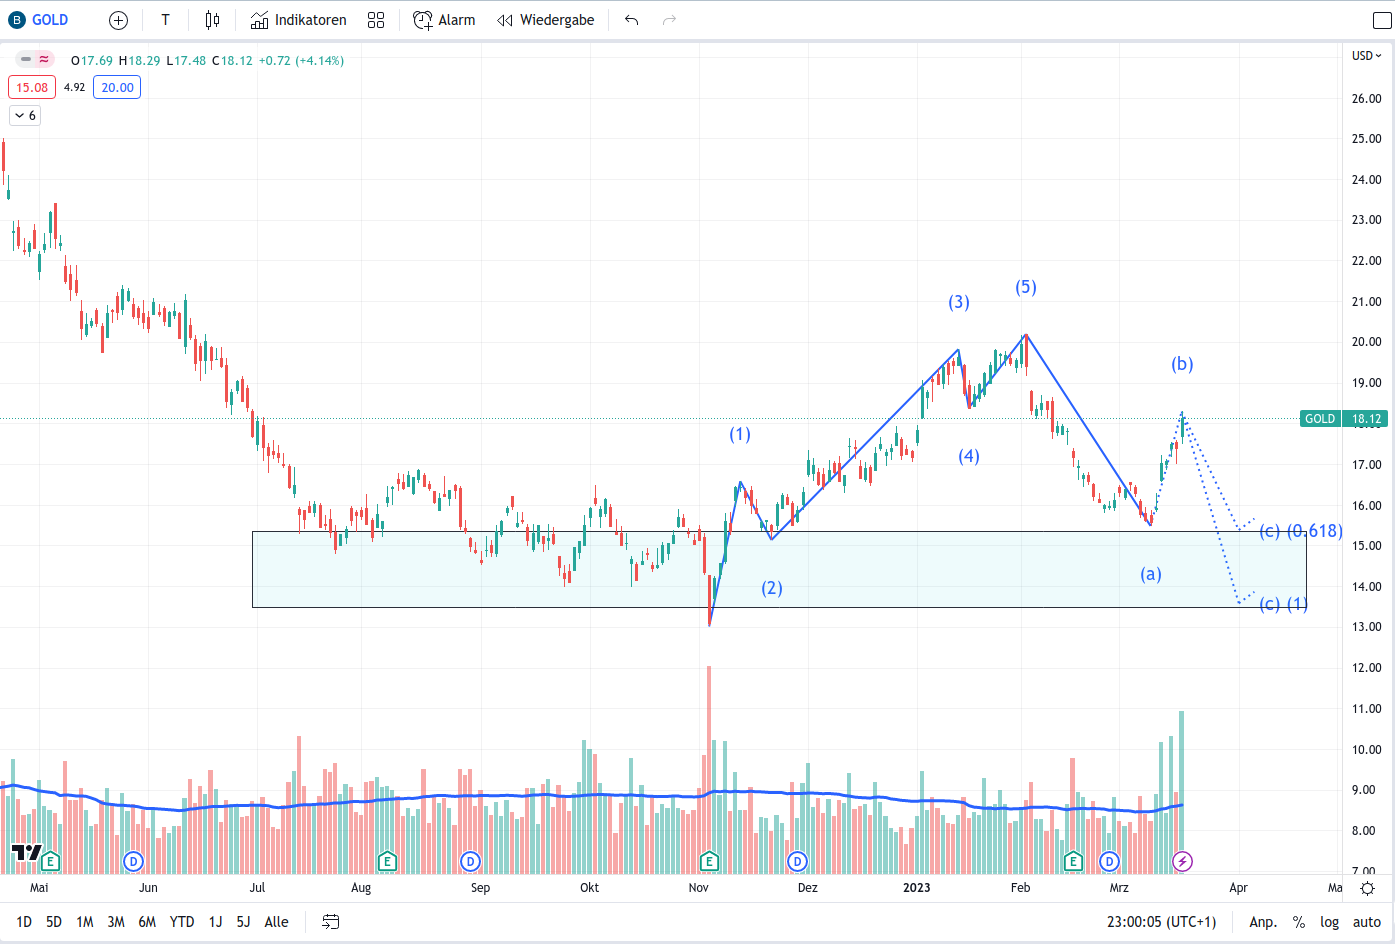This screenshot has width=1395, height=944.
Task: Expand the indicator legend with chevron 6
Action: (24, 115)
